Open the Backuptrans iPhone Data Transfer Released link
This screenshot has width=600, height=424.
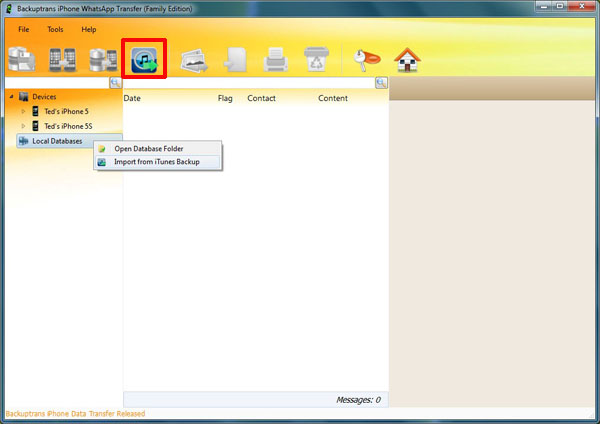click(75, 414)
